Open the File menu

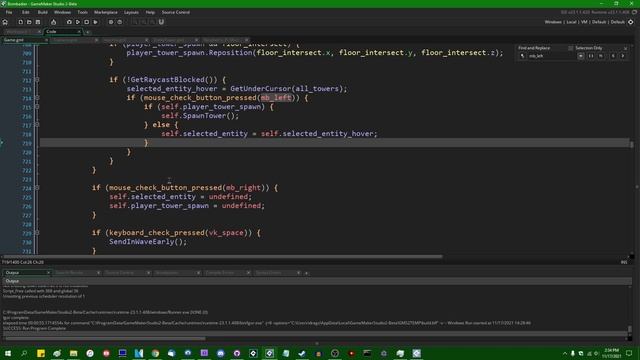click(x=9, y=12)
